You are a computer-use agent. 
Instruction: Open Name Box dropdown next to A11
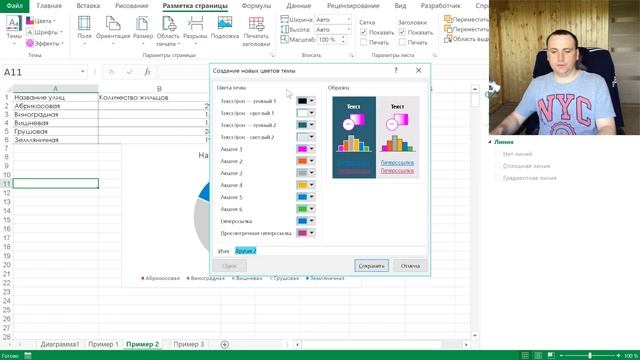pos(82,72)
